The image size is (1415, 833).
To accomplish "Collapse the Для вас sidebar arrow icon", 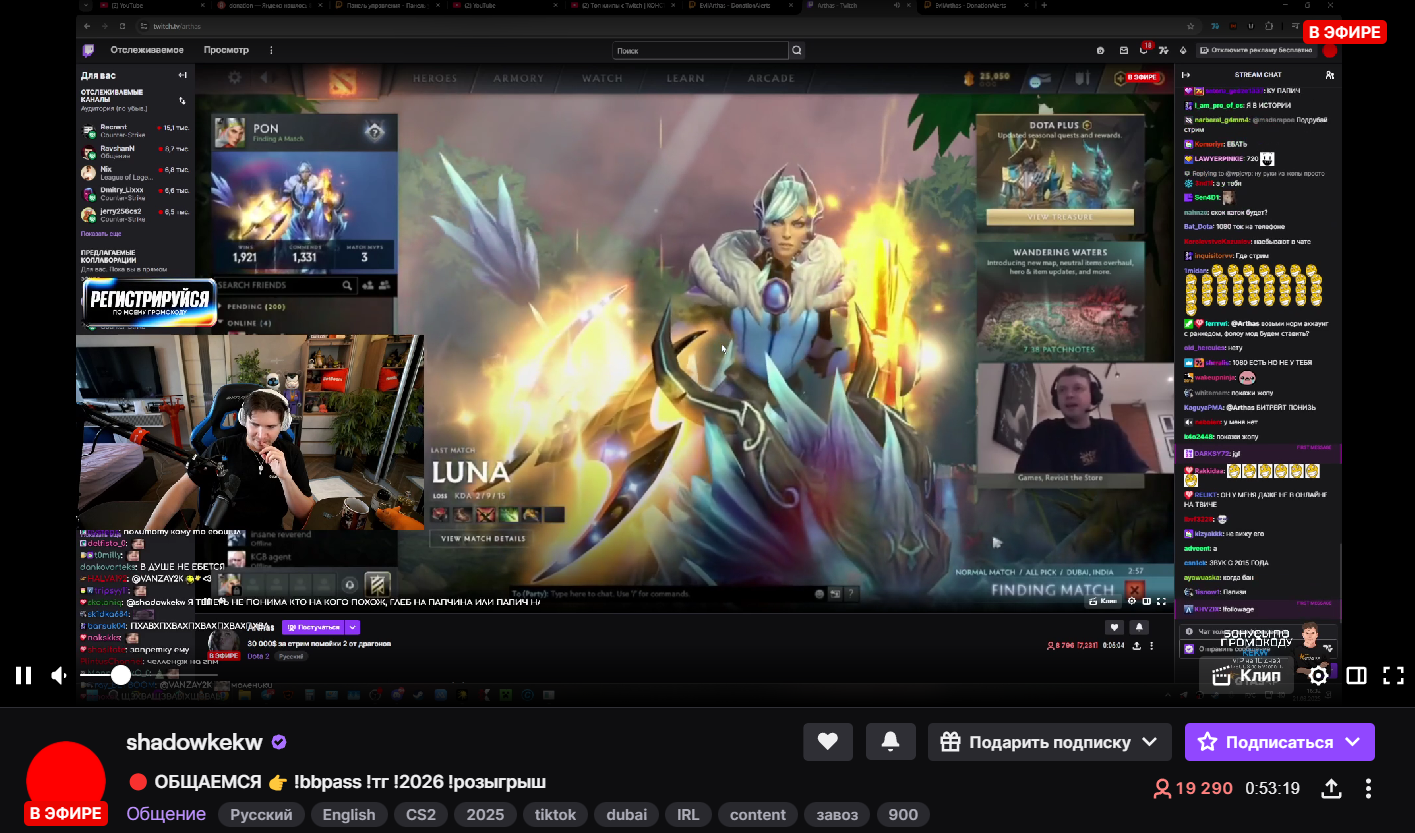I will pos(182,75).
